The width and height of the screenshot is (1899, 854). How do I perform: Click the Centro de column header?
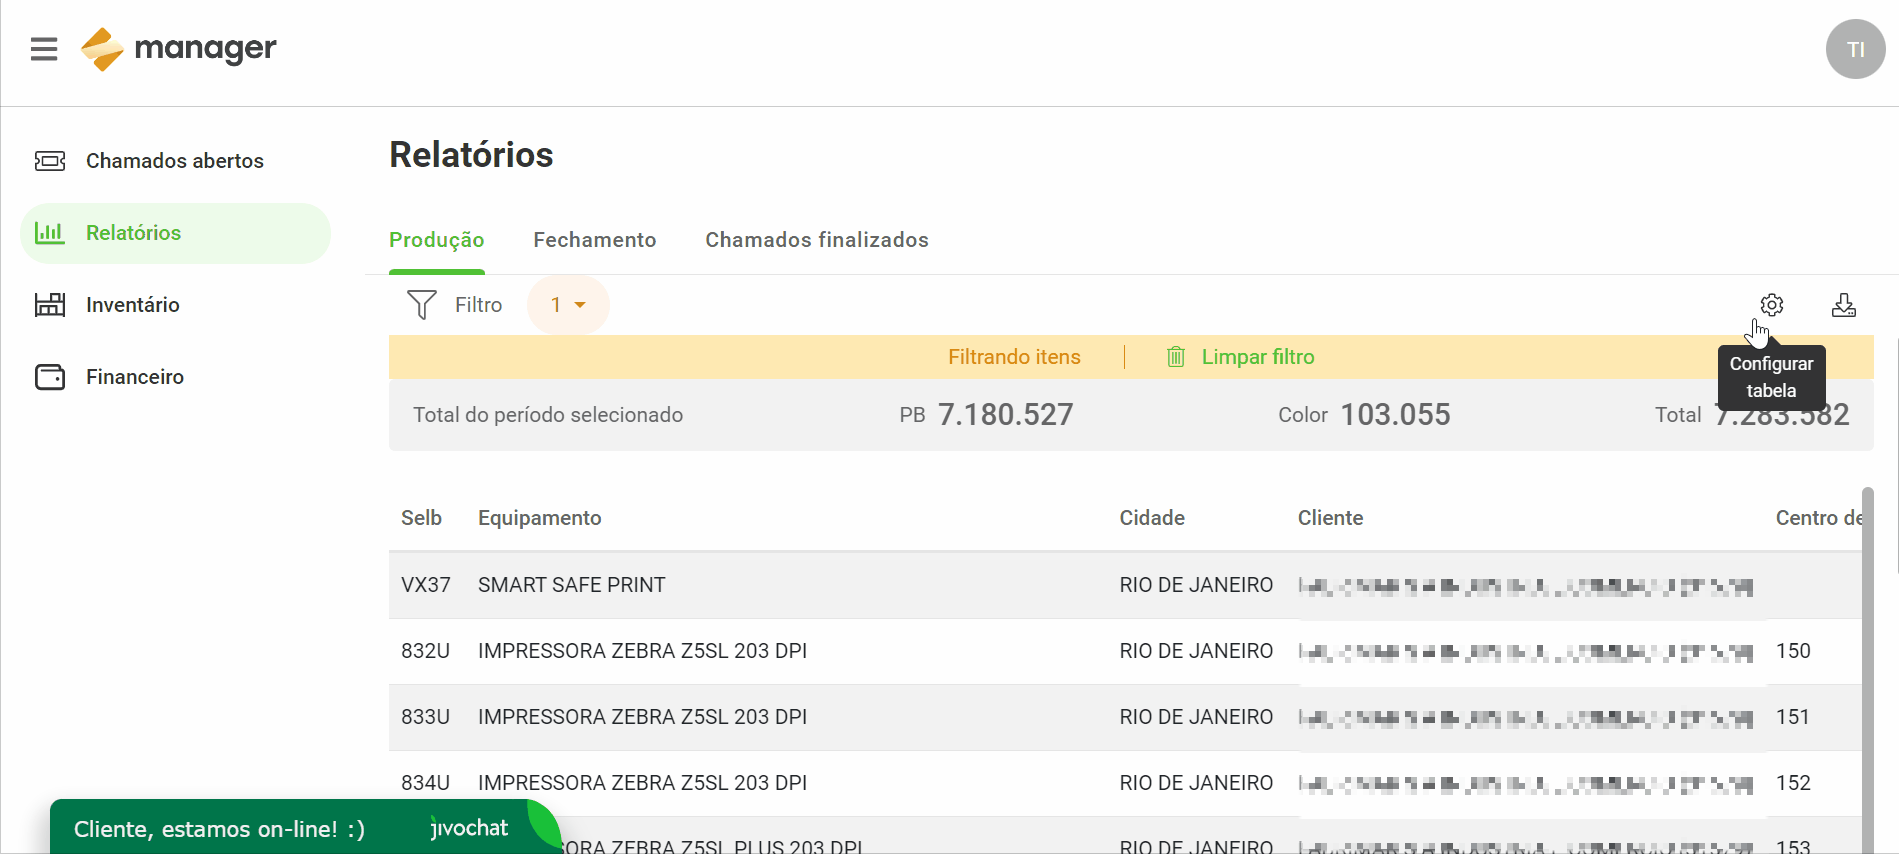coord(1818,518)
